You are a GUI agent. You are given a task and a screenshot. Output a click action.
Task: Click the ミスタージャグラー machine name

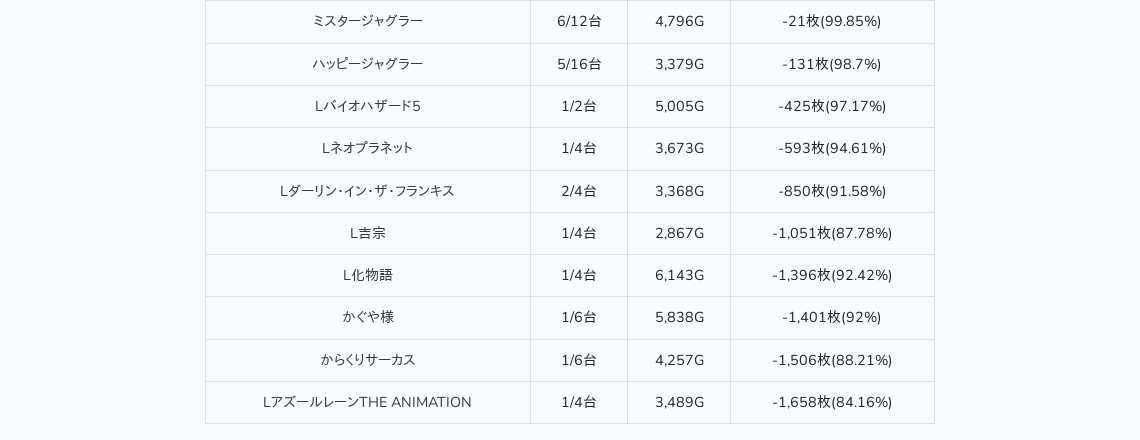point(367,21)
